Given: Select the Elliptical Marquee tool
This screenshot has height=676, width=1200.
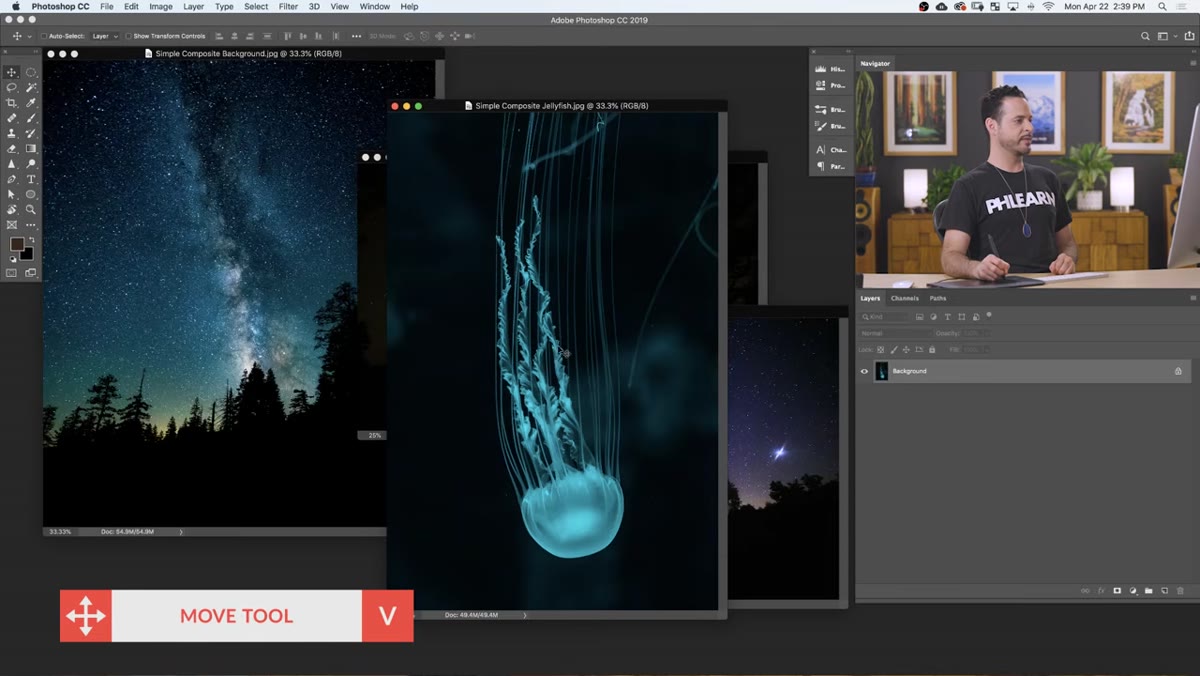Looking at the screenshot, I should tap(31, 72).
